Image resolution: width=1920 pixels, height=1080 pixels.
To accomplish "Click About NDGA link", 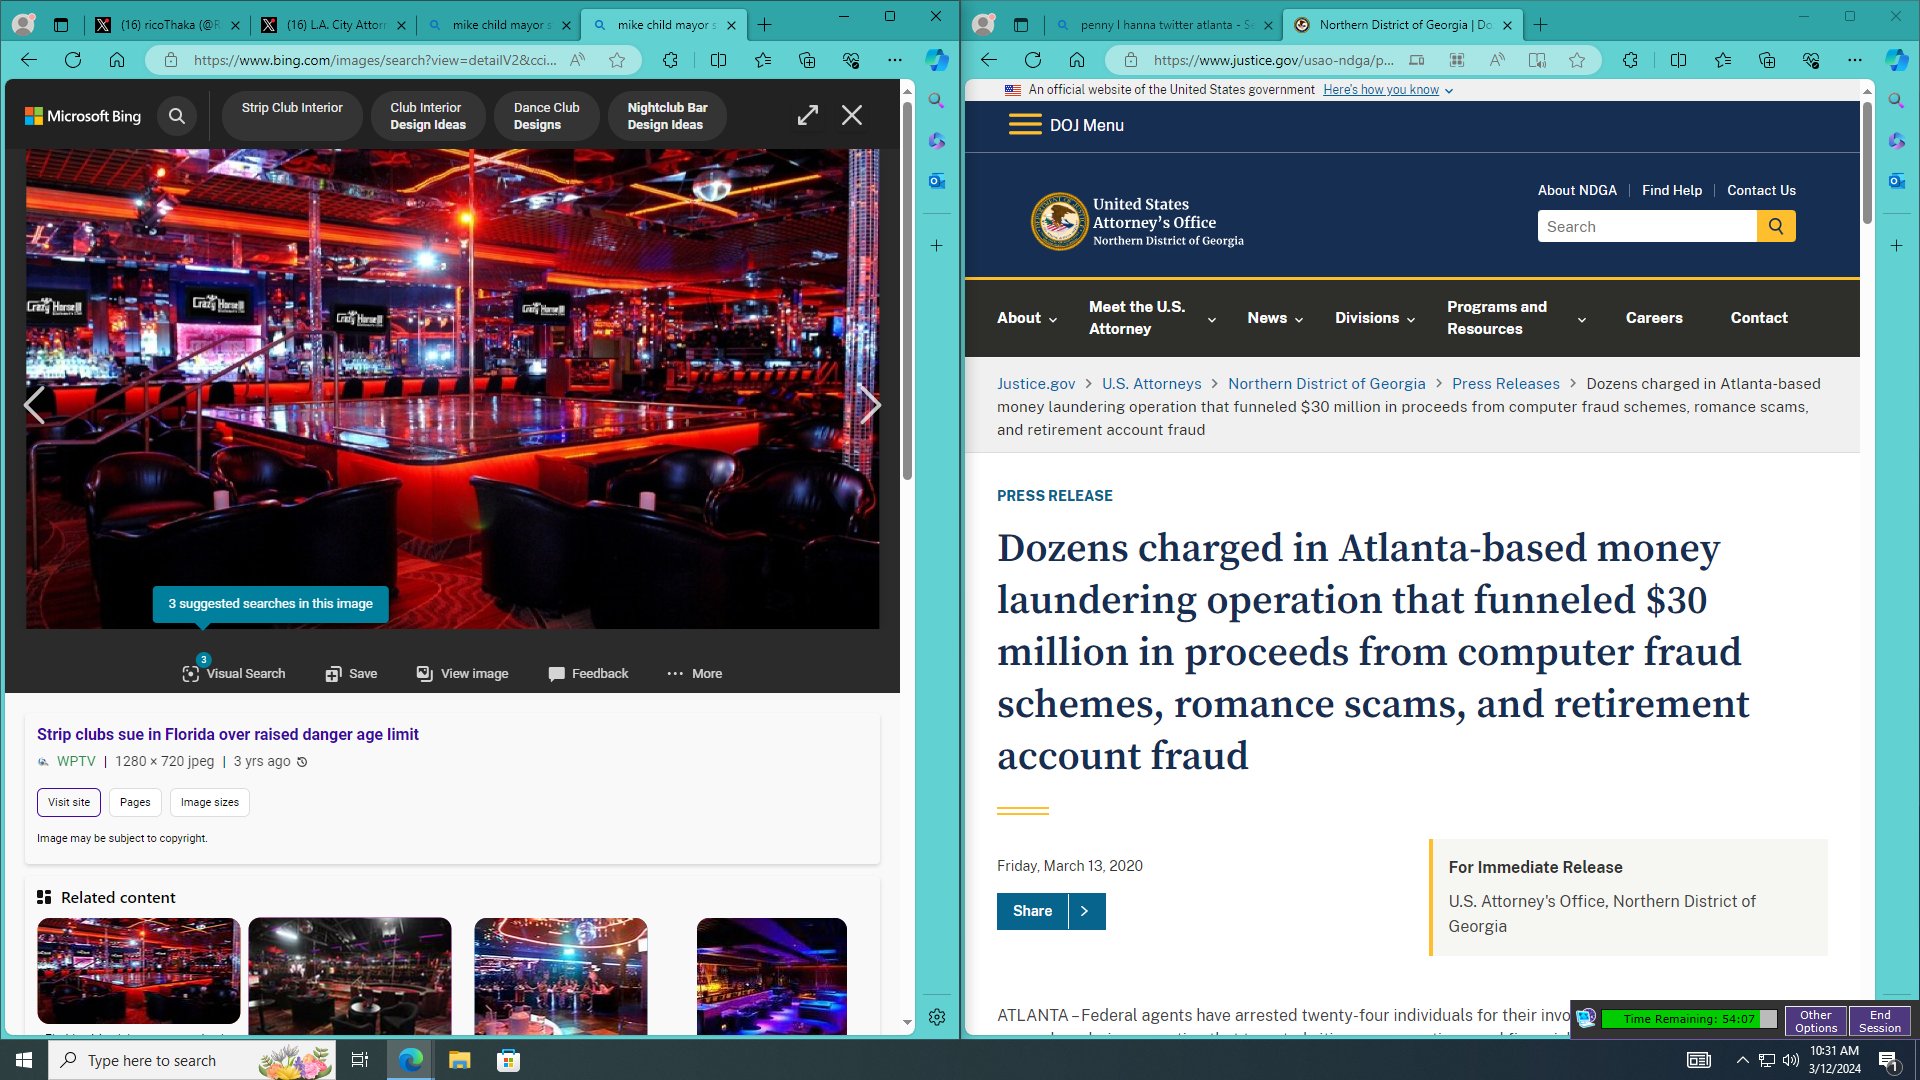I will point(1577,190).
